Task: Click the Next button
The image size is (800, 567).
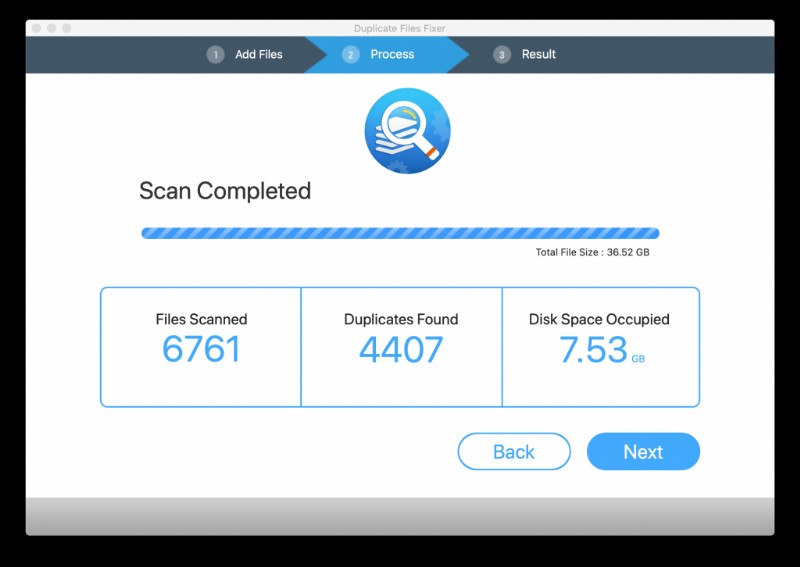Action: [x=643, y=452]
